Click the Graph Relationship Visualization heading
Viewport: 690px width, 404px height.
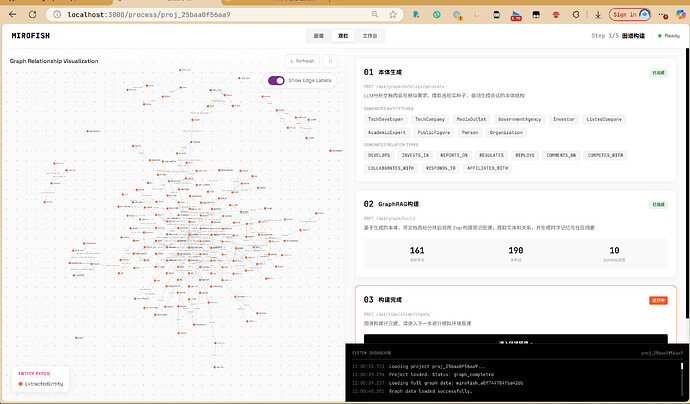point(54,61)
